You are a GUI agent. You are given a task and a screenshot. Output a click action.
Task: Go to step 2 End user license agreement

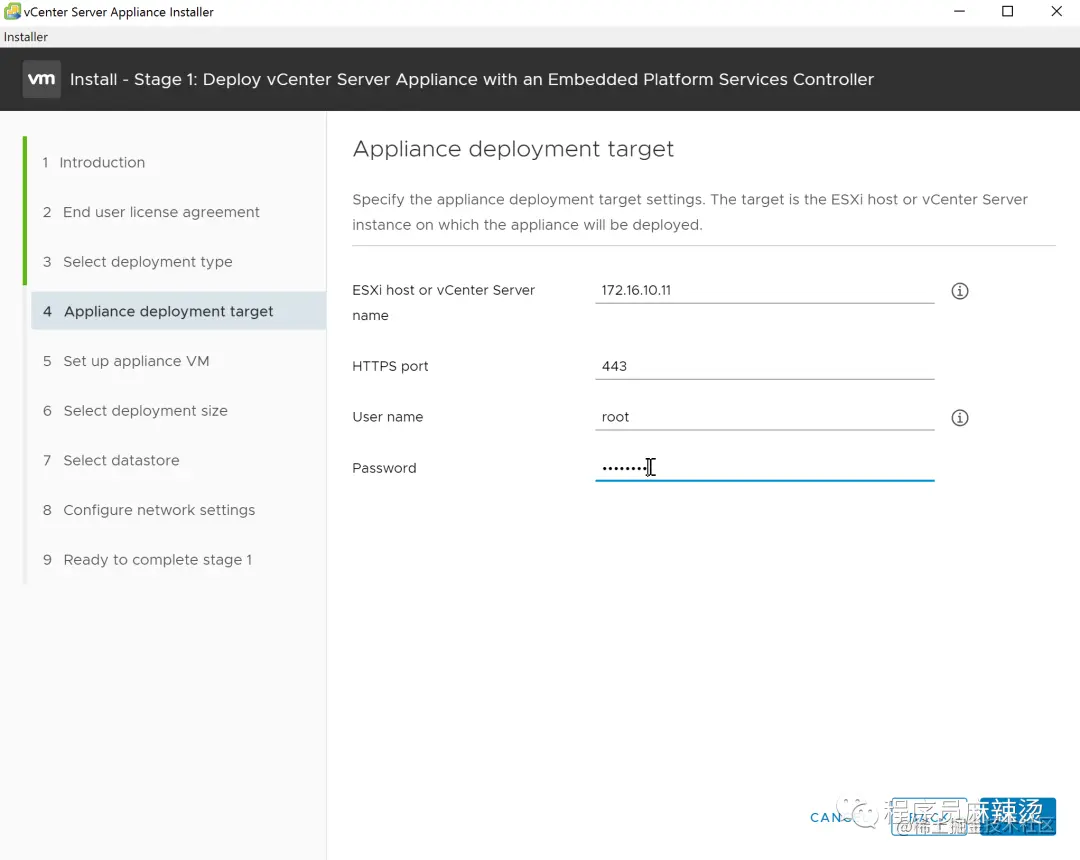152,212
